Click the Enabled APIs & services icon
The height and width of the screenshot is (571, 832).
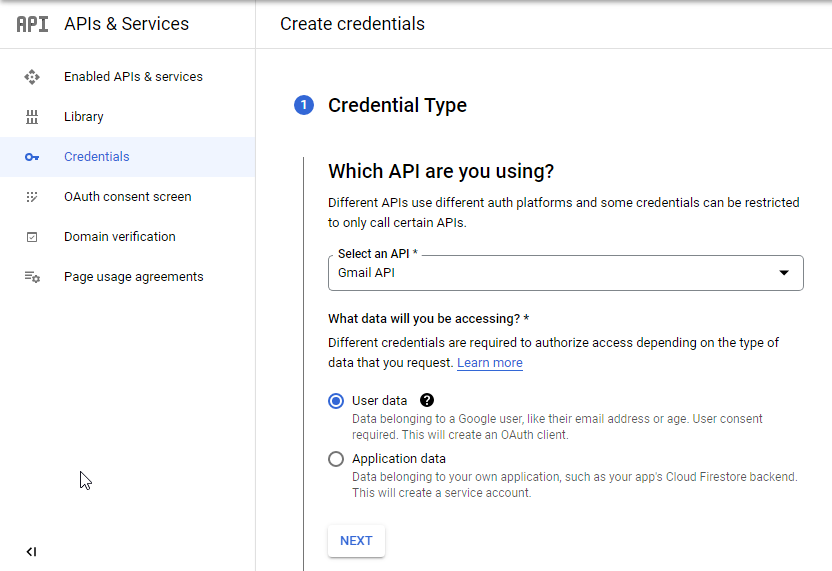pos(32,77)
